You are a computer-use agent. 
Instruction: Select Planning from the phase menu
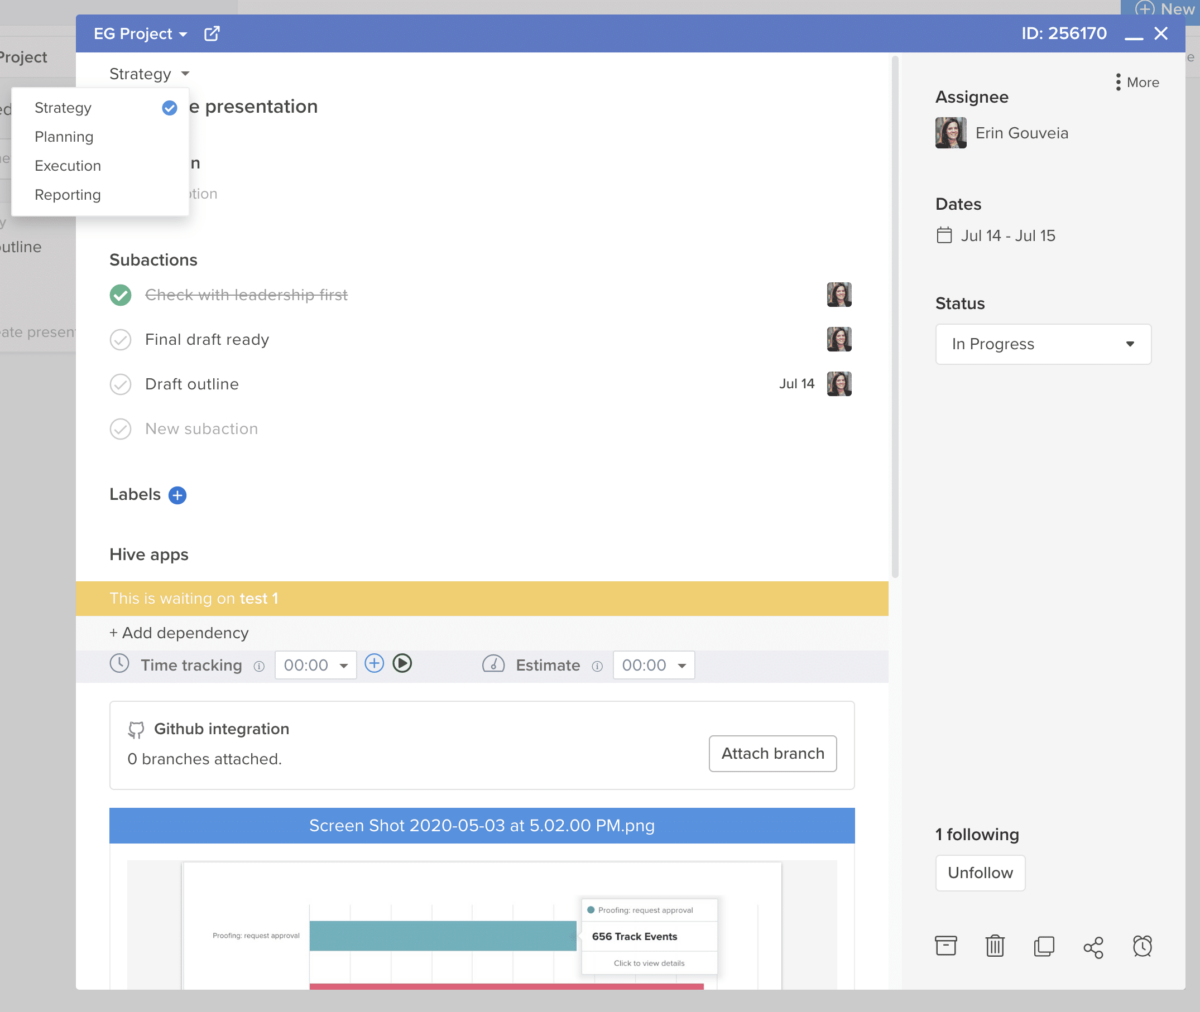click(63, 136)
